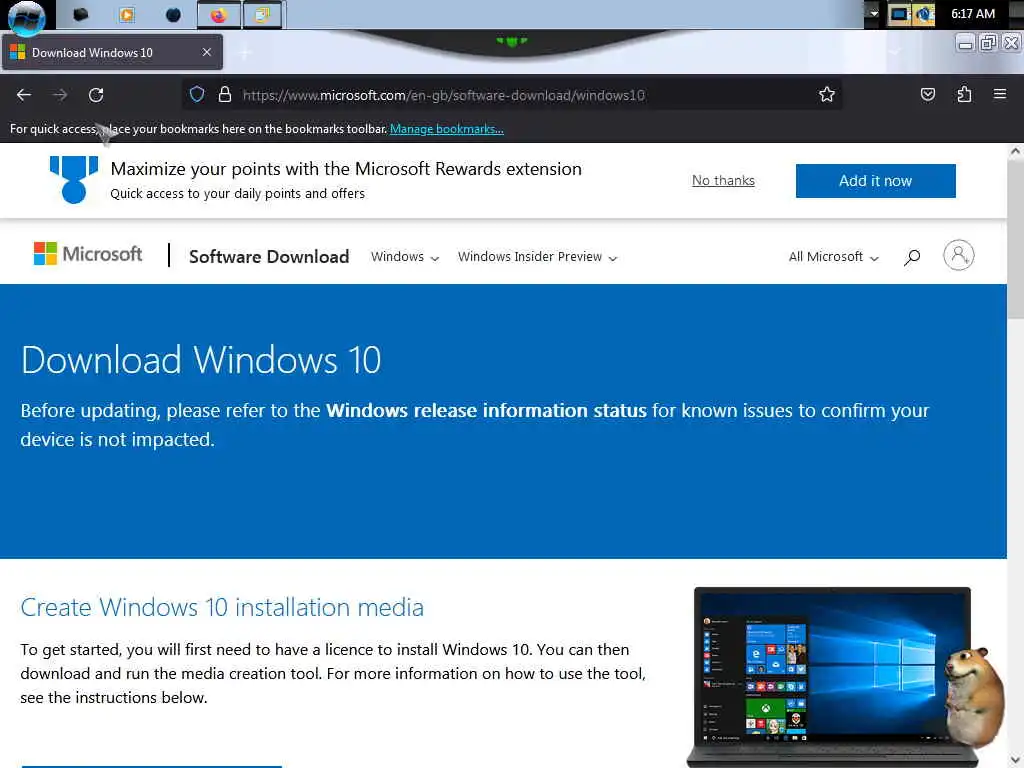
Task: Open the Extensions puzzle icon
Action: click(964, 95)
